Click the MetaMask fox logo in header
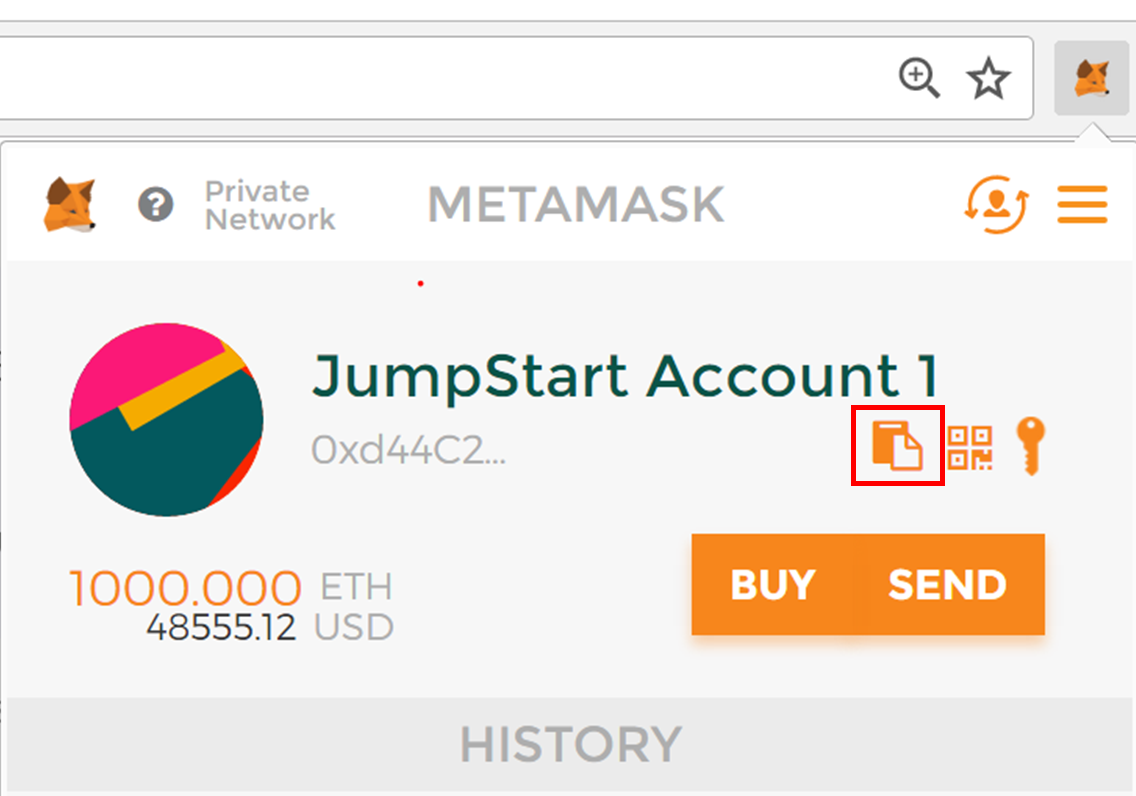Viewport: 1136px width, 796px height. [70, 205]
